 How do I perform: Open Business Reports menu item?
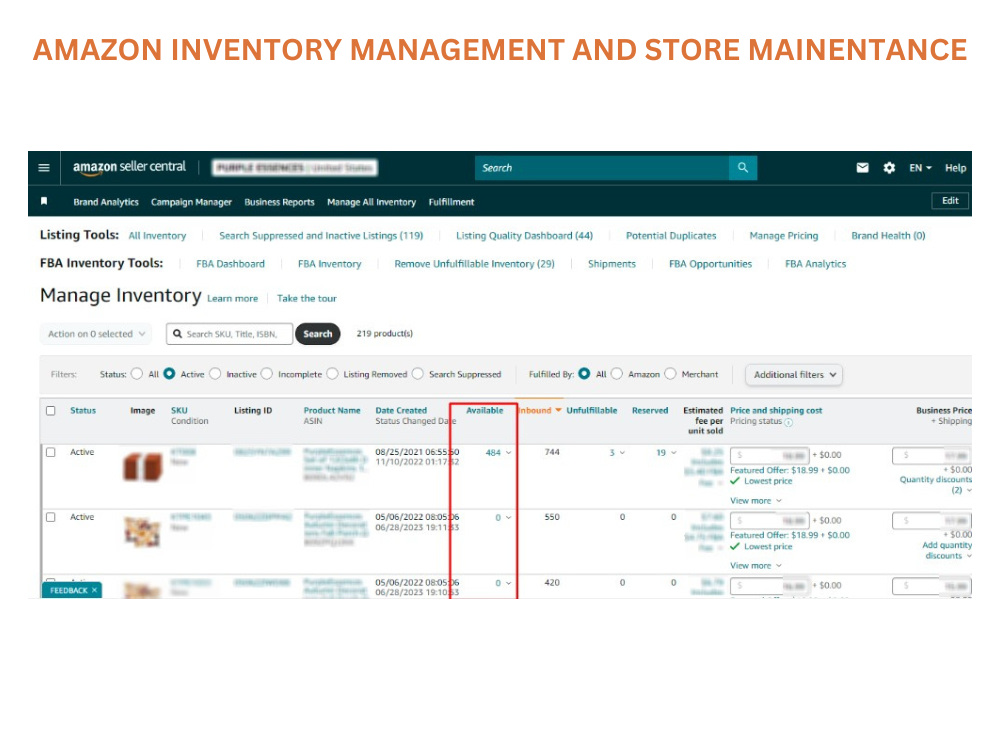click(x=279, y=202)
